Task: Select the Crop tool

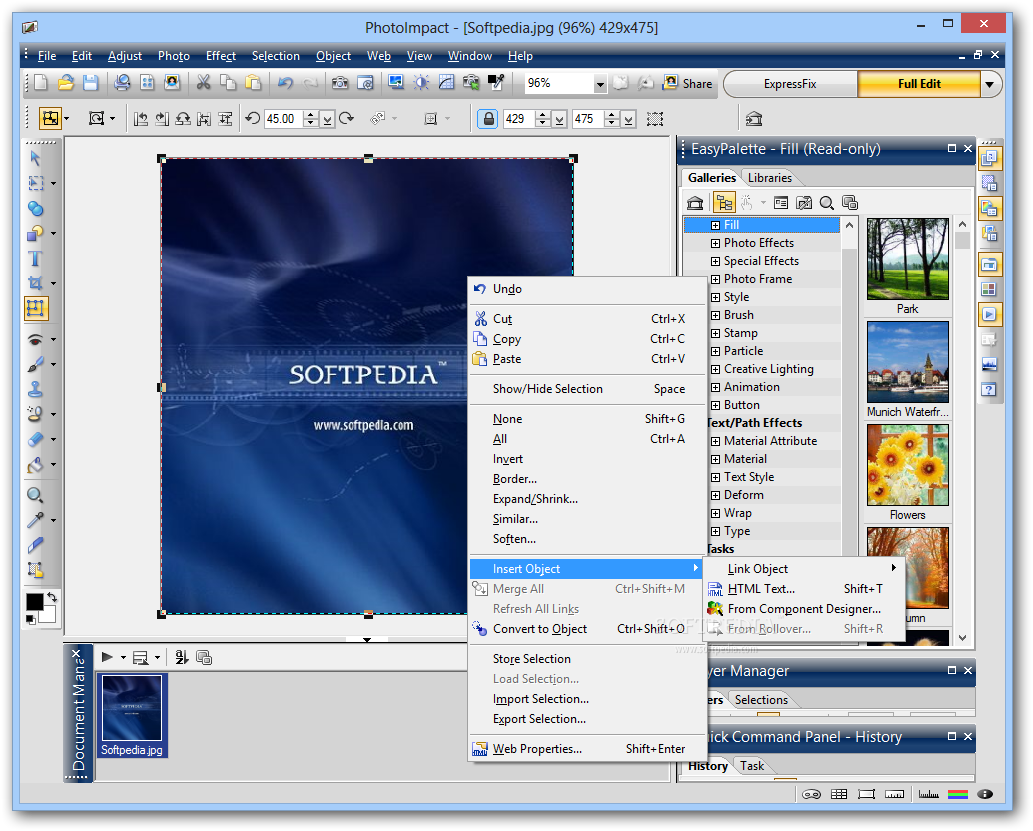Action: (x=35, y=283)
